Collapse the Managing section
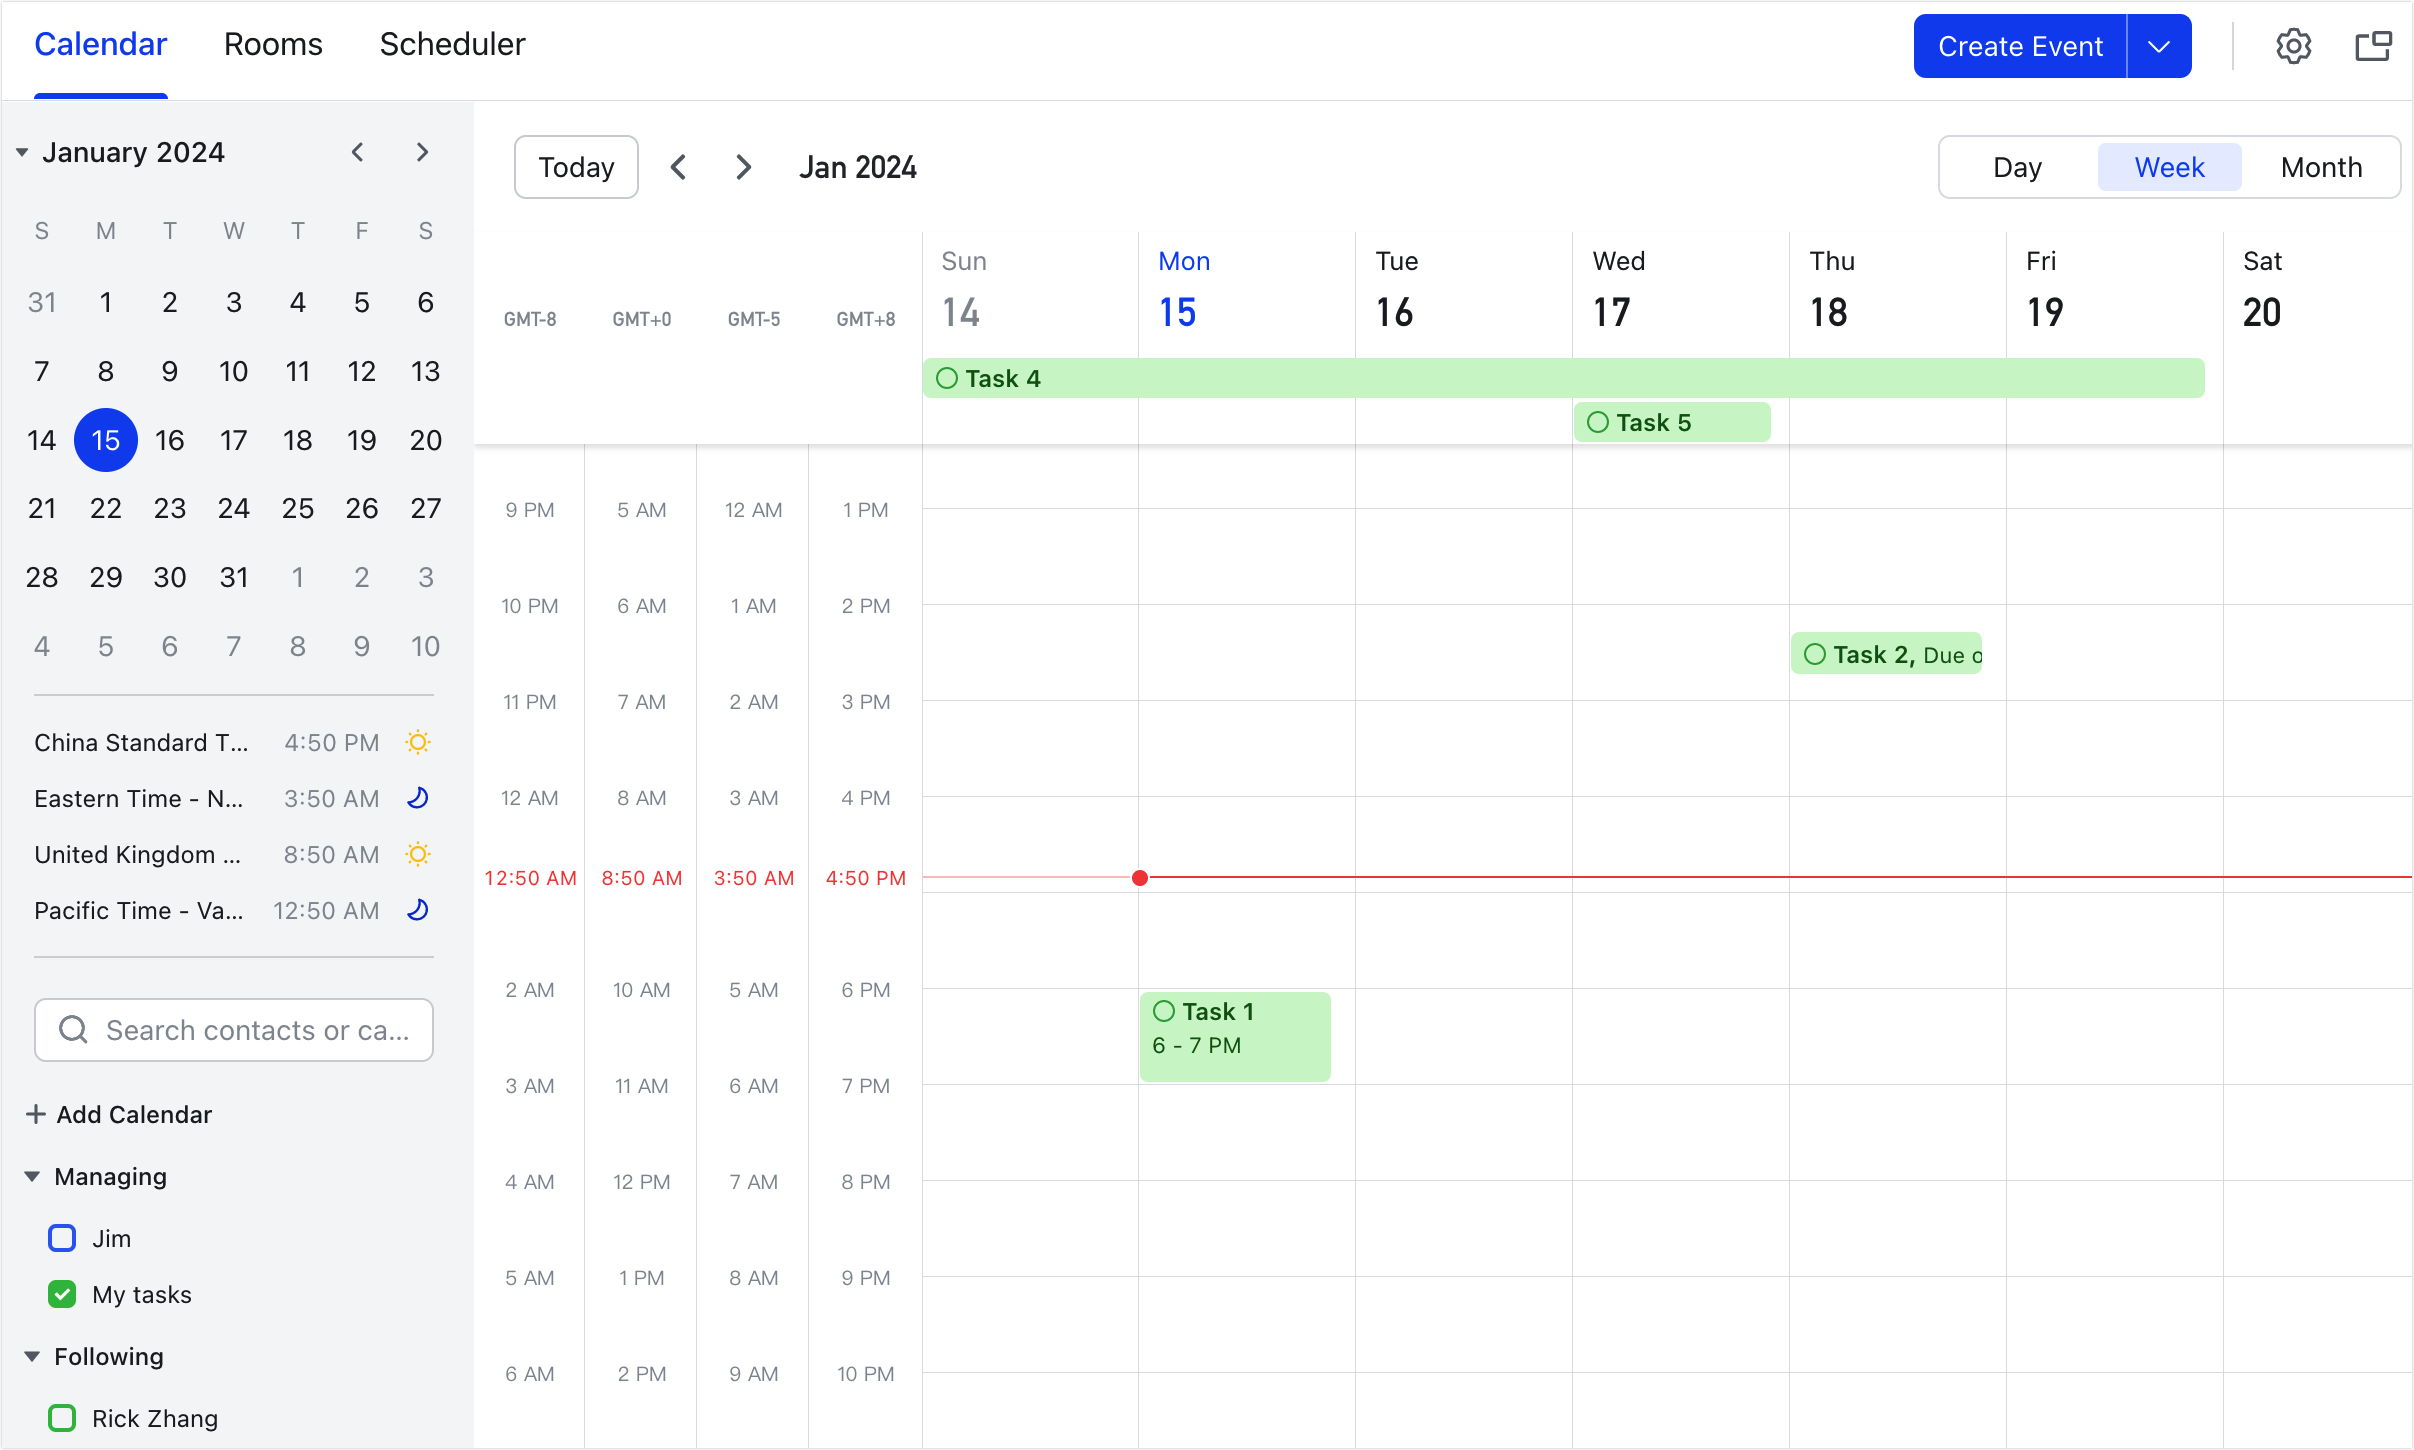2414x1450 pixels. point(32,1176)
